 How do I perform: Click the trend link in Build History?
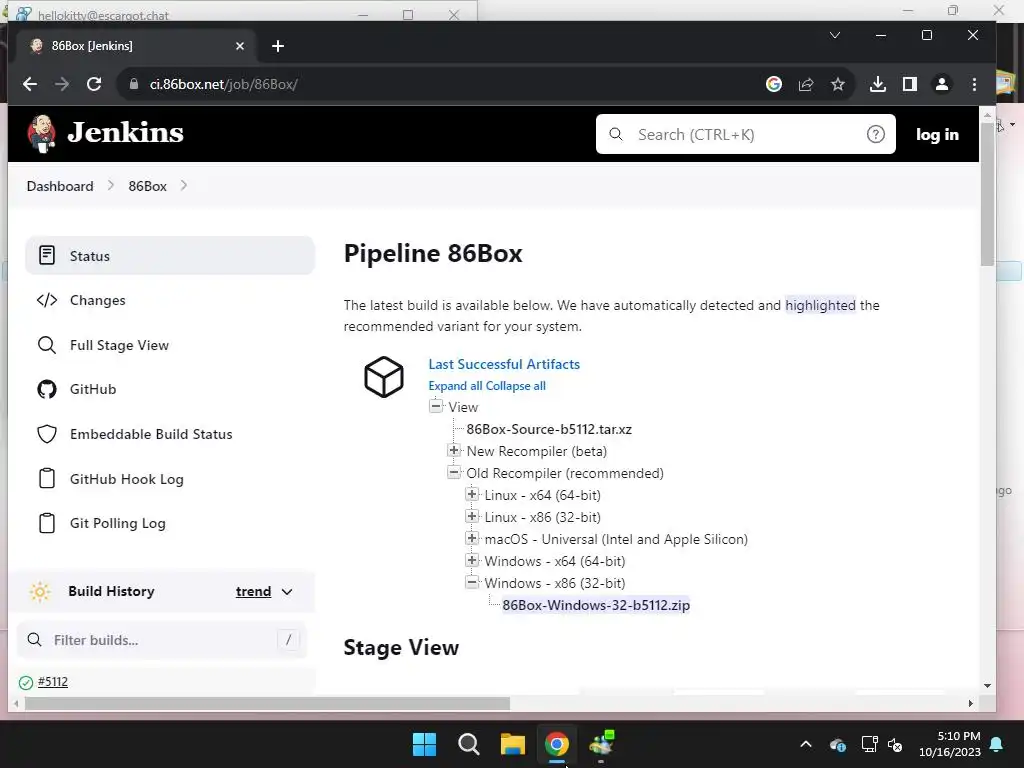pyautogui.click(x=253, y=592)
